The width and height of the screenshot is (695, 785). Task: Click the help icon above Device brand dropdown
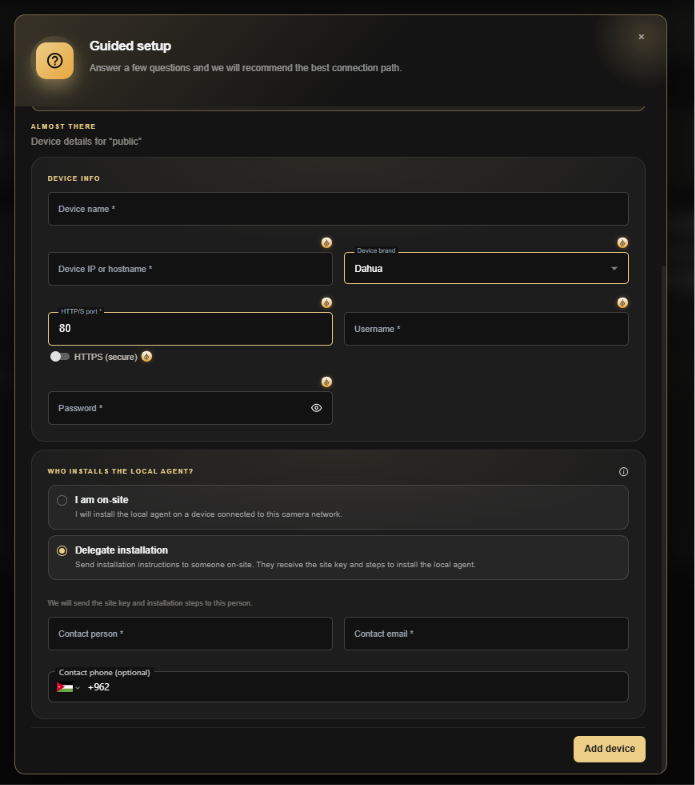click(x=622, y=243)
